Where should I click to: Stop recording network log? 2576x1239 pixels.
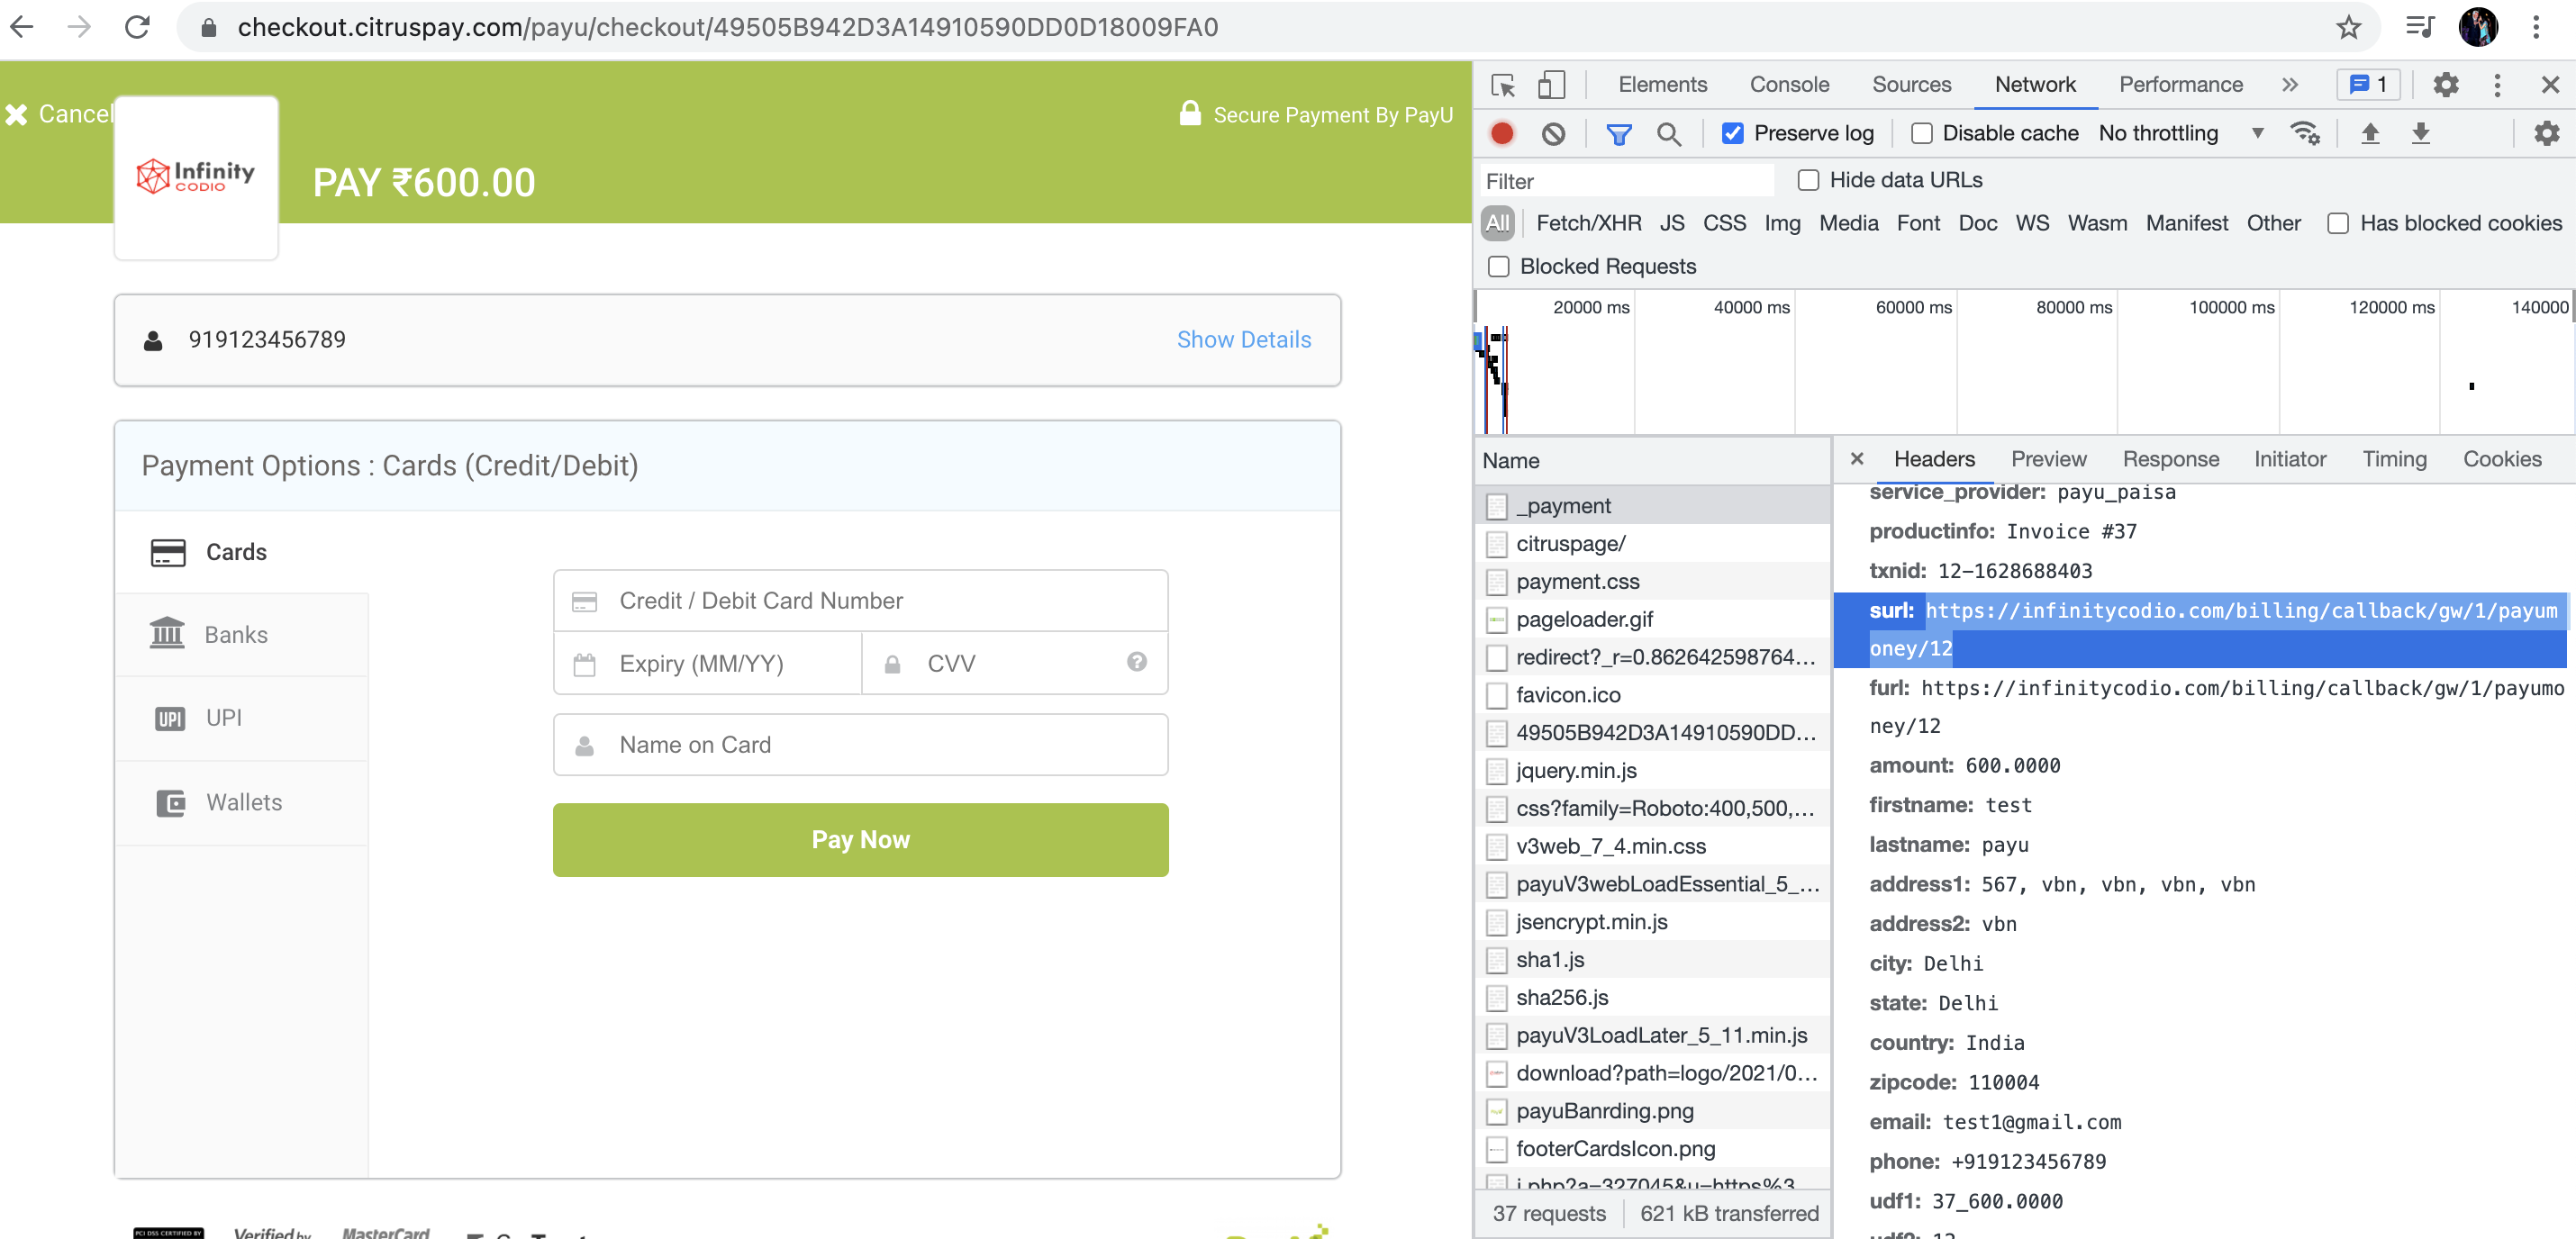(x=1502, y=133)
